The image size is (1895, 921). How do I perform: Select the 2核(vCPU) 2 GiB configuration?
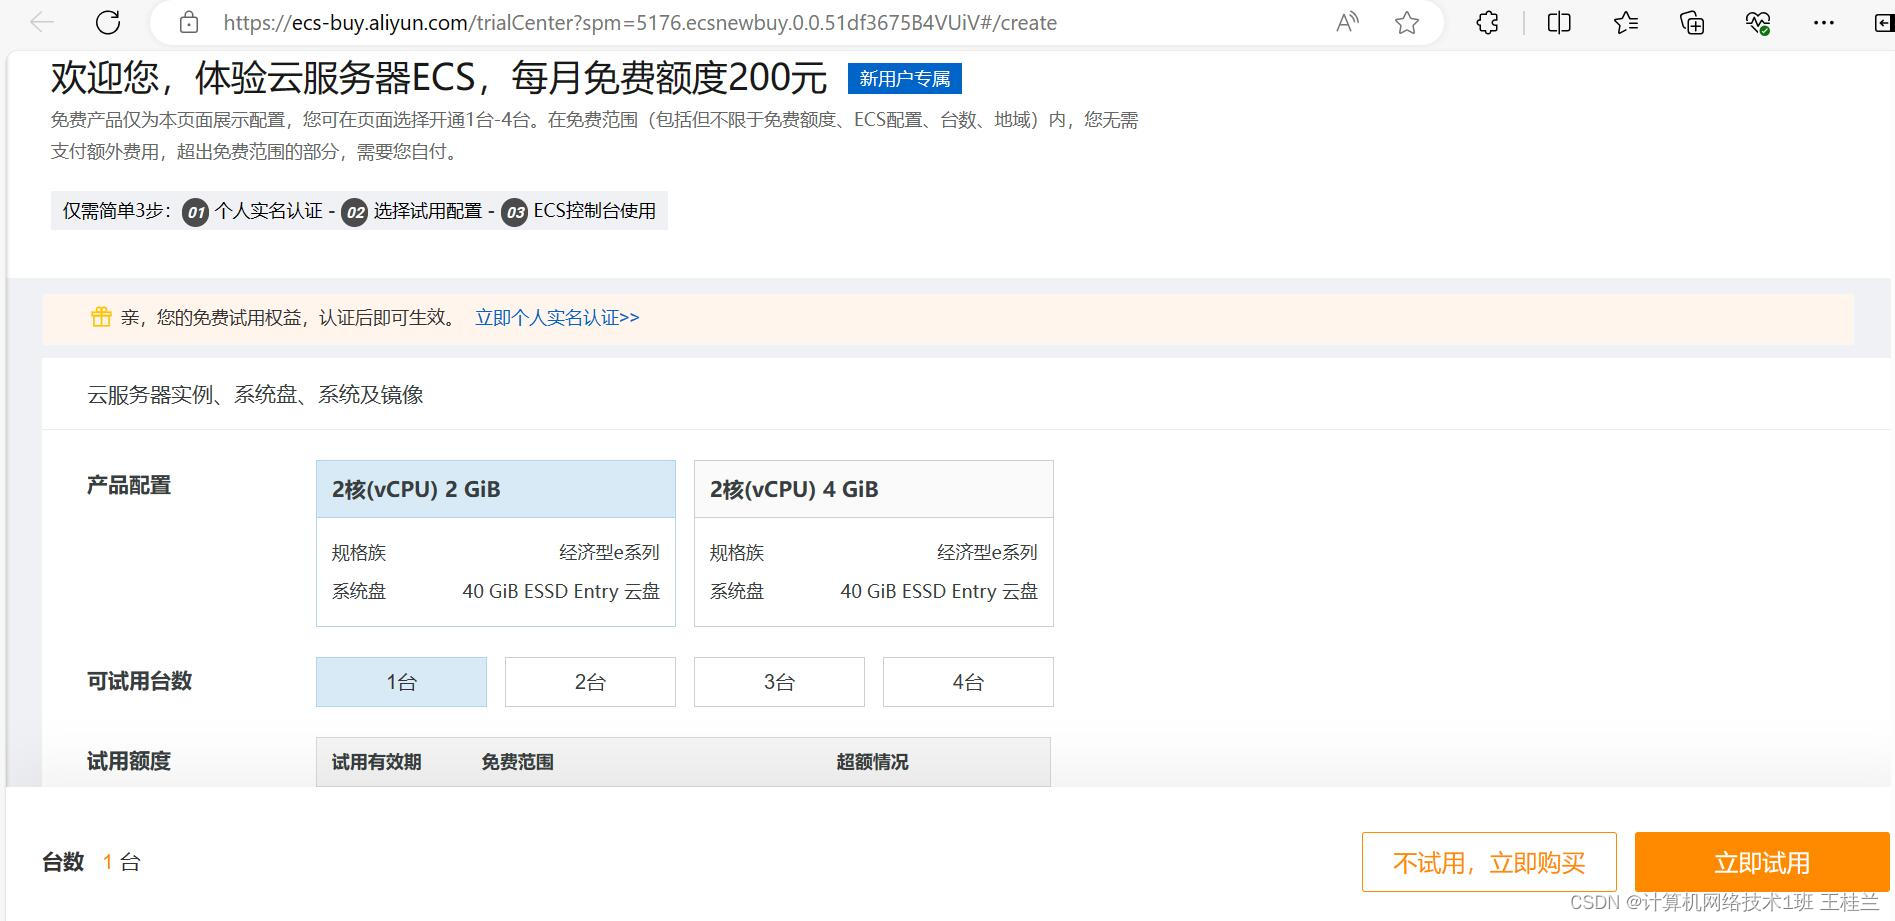pyautogui.click(x=495, y=543)
